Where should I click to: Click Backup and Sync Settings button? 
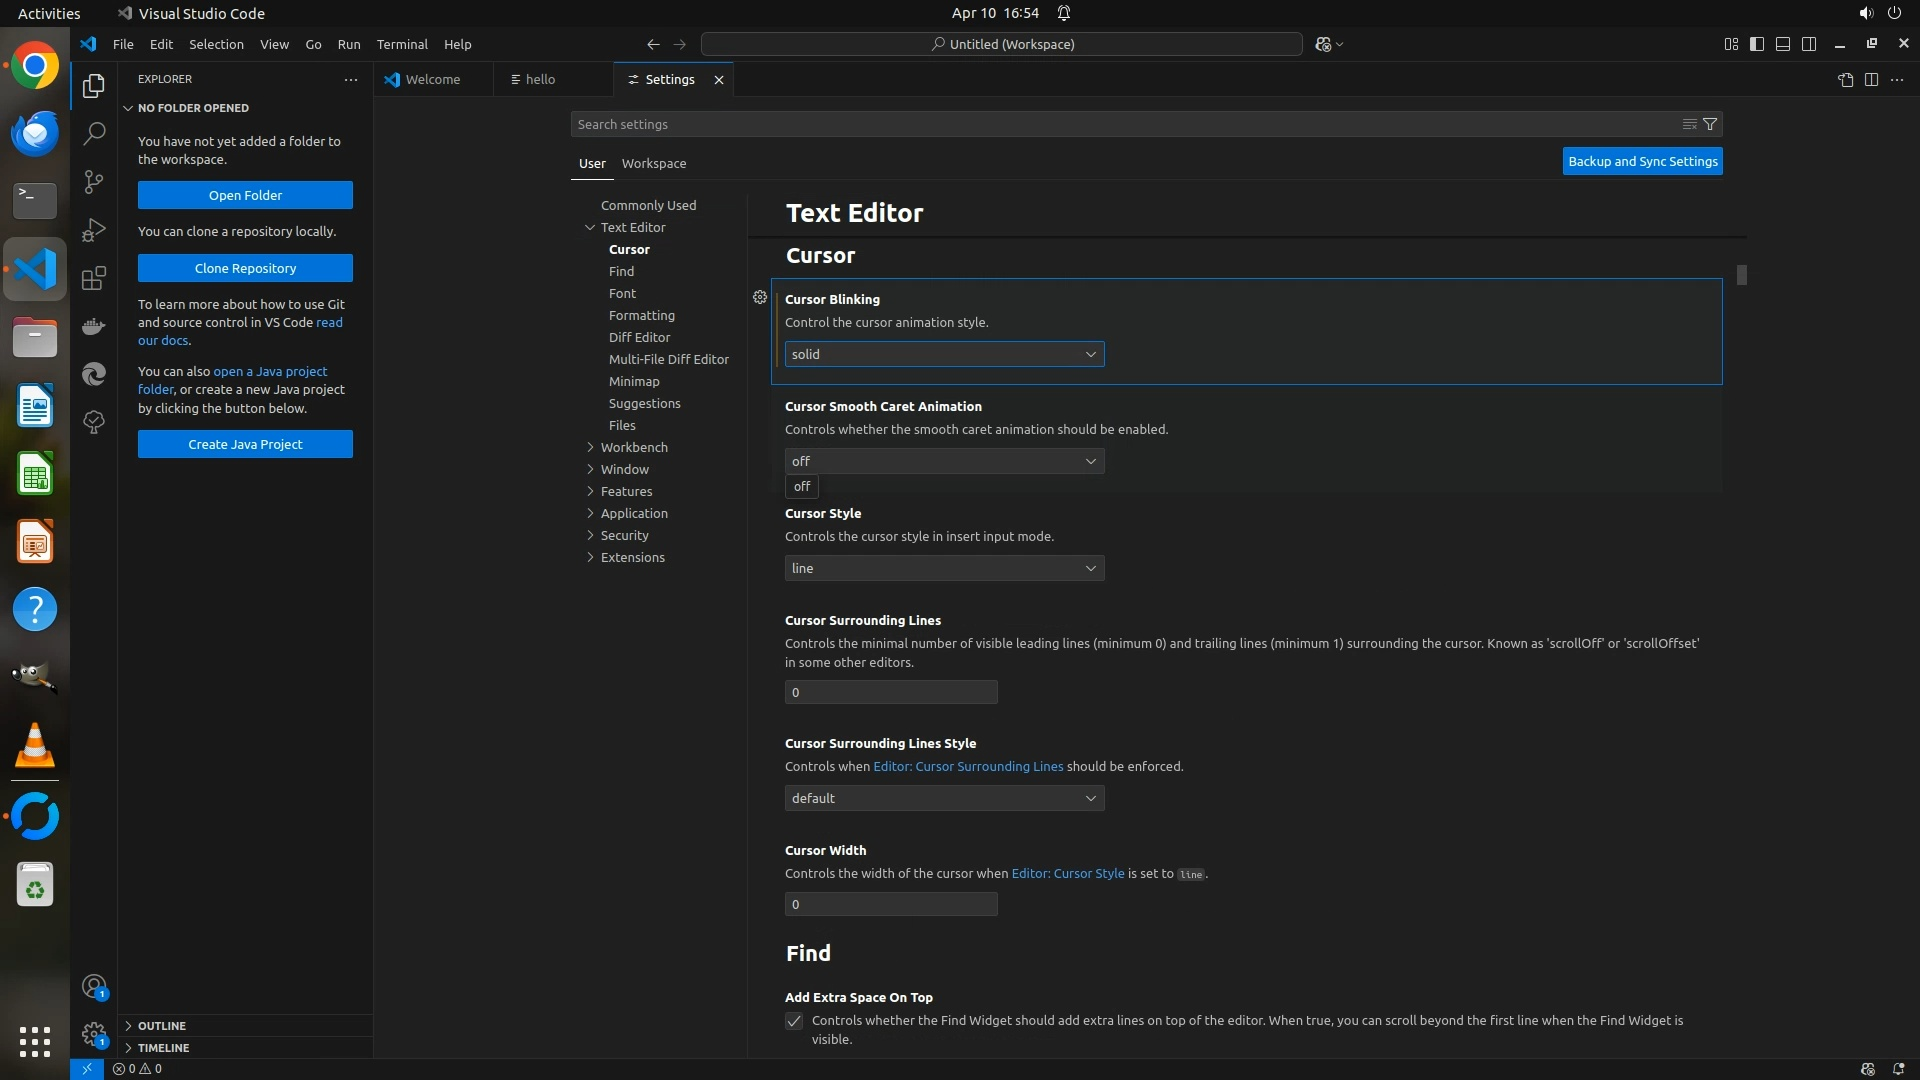click(x=1642, y=161)
